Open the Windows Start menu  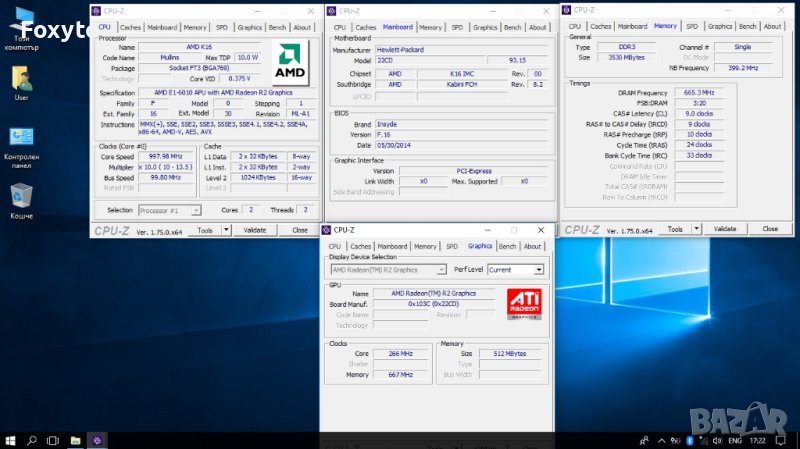(x=10, y=440)
